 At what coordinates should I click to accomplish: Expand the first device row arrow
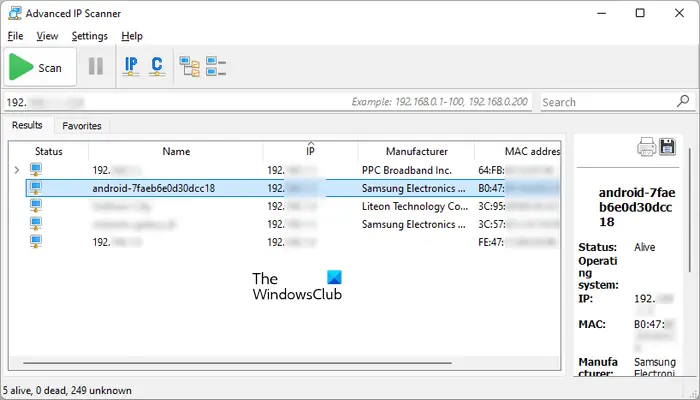tap(17, 170)
